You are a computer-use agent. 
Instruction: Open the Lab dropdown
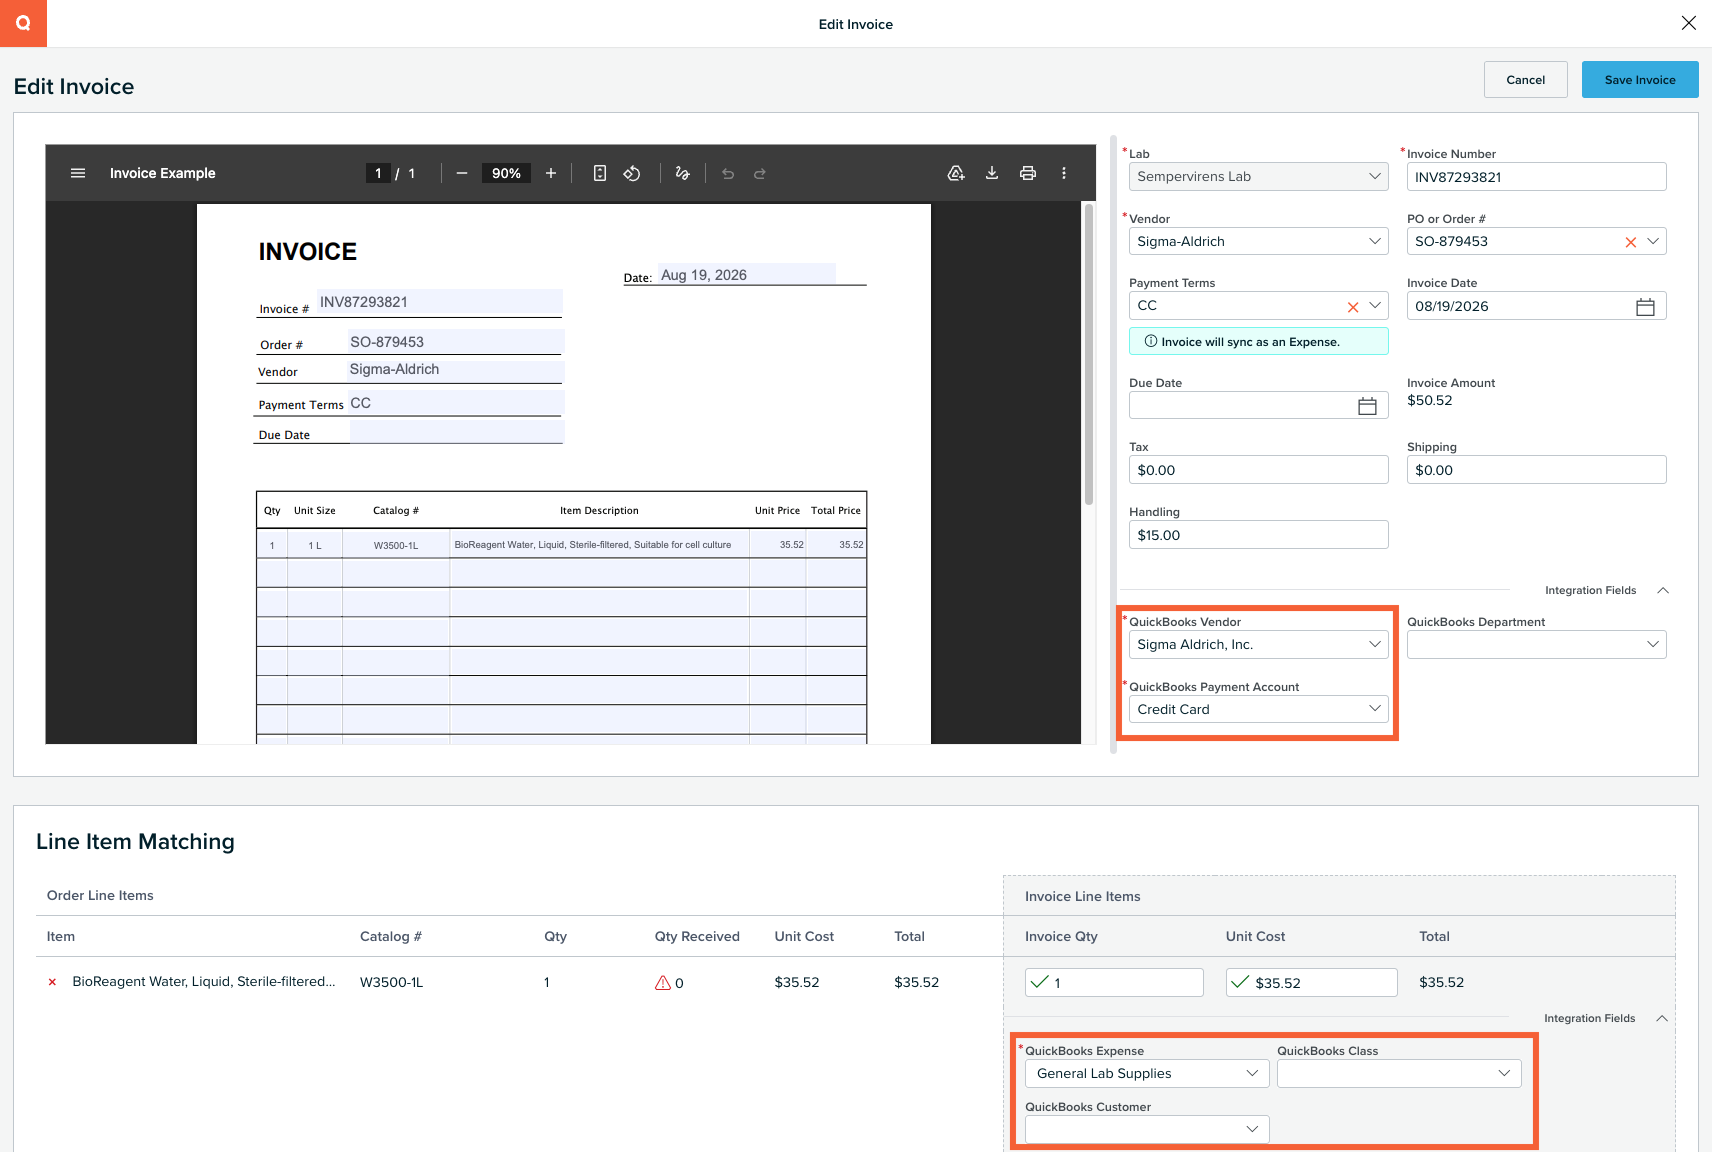1258,176
